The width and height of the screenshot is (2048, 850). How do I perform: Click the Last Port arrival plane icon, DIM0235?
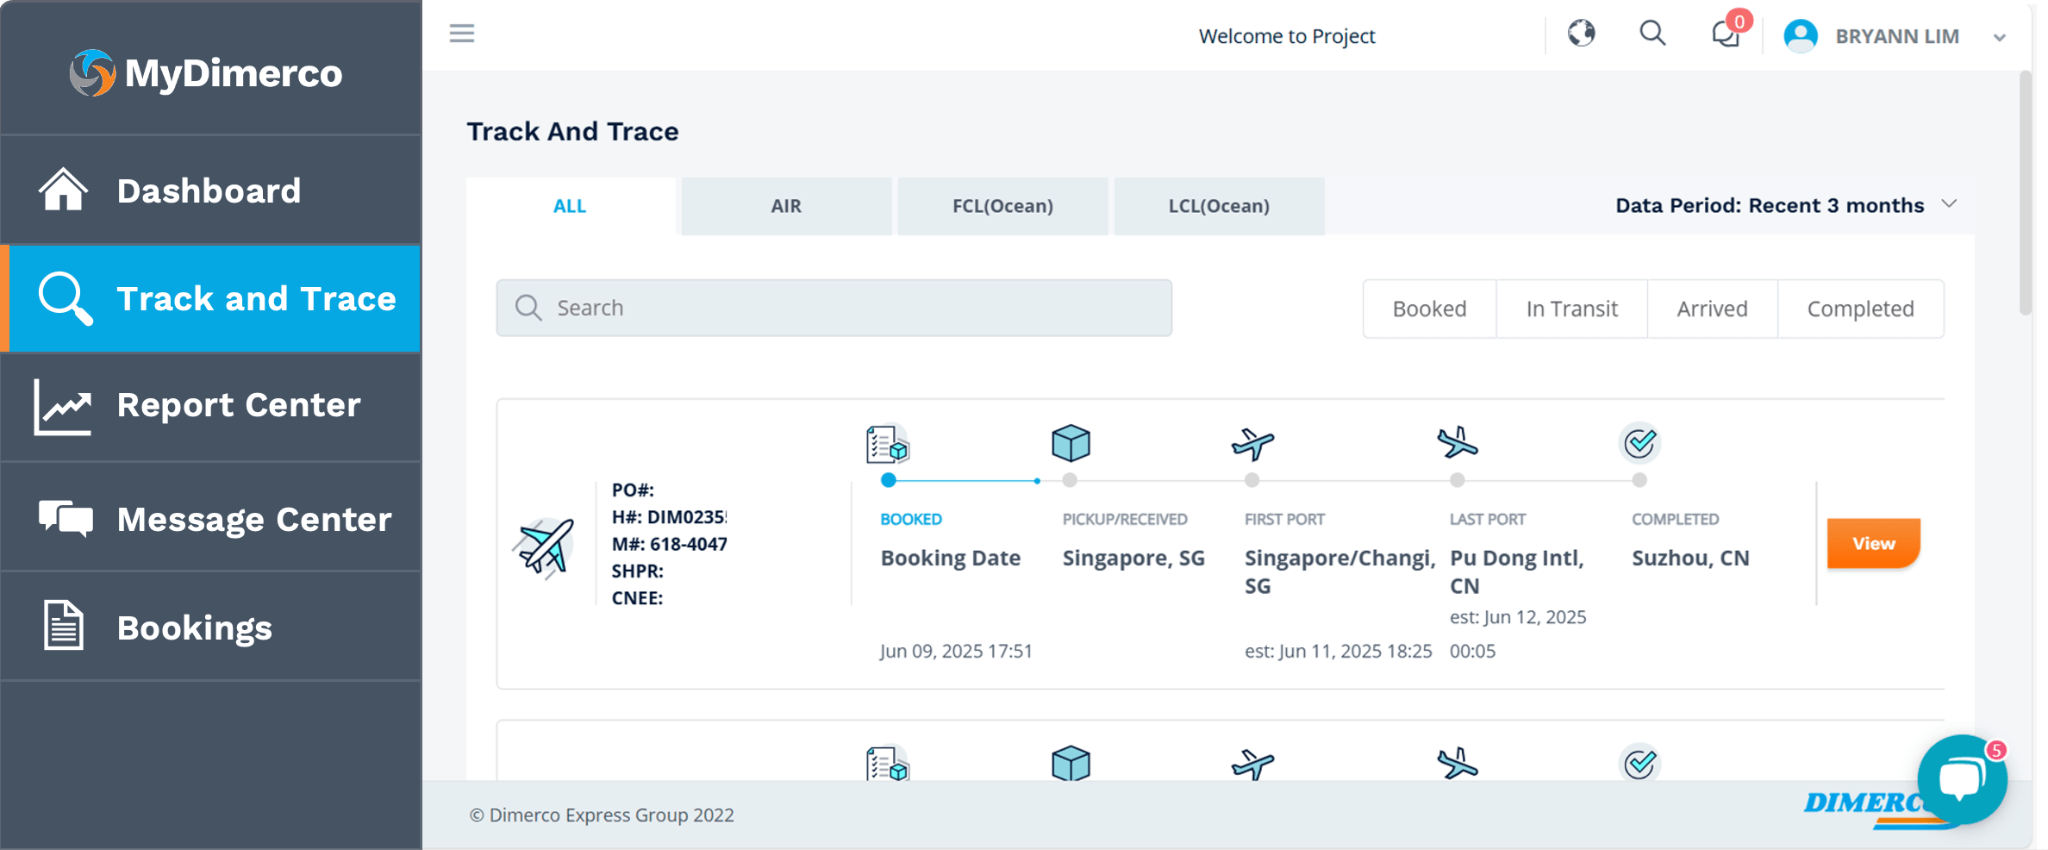click(1457, 442)
